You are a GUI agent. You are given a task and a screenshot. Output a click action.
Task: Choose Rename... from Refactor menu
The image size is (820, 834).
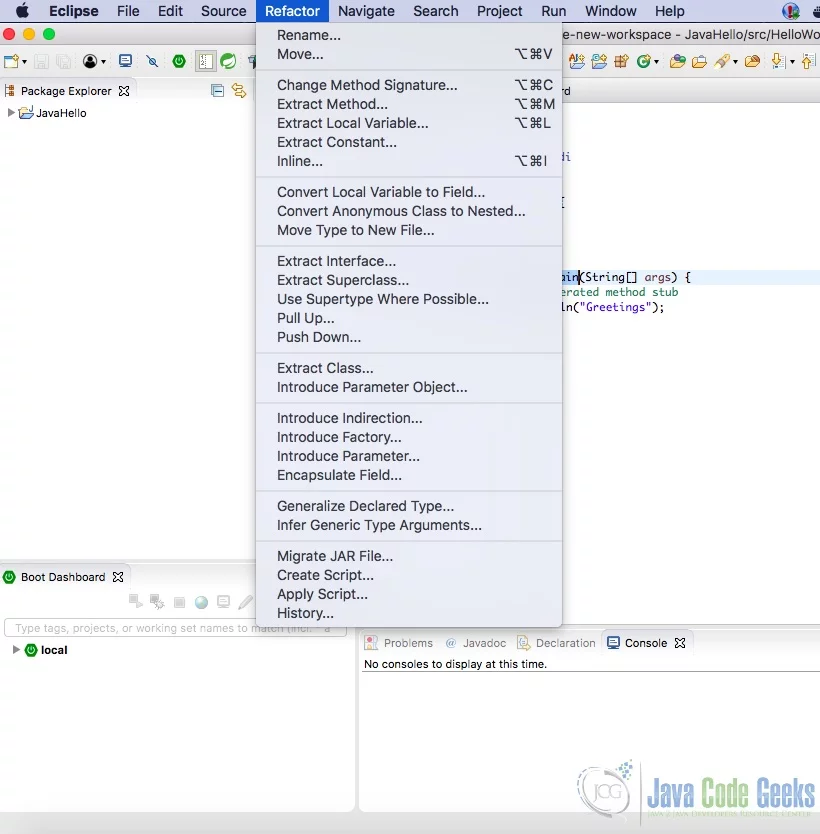coord(409,35)
